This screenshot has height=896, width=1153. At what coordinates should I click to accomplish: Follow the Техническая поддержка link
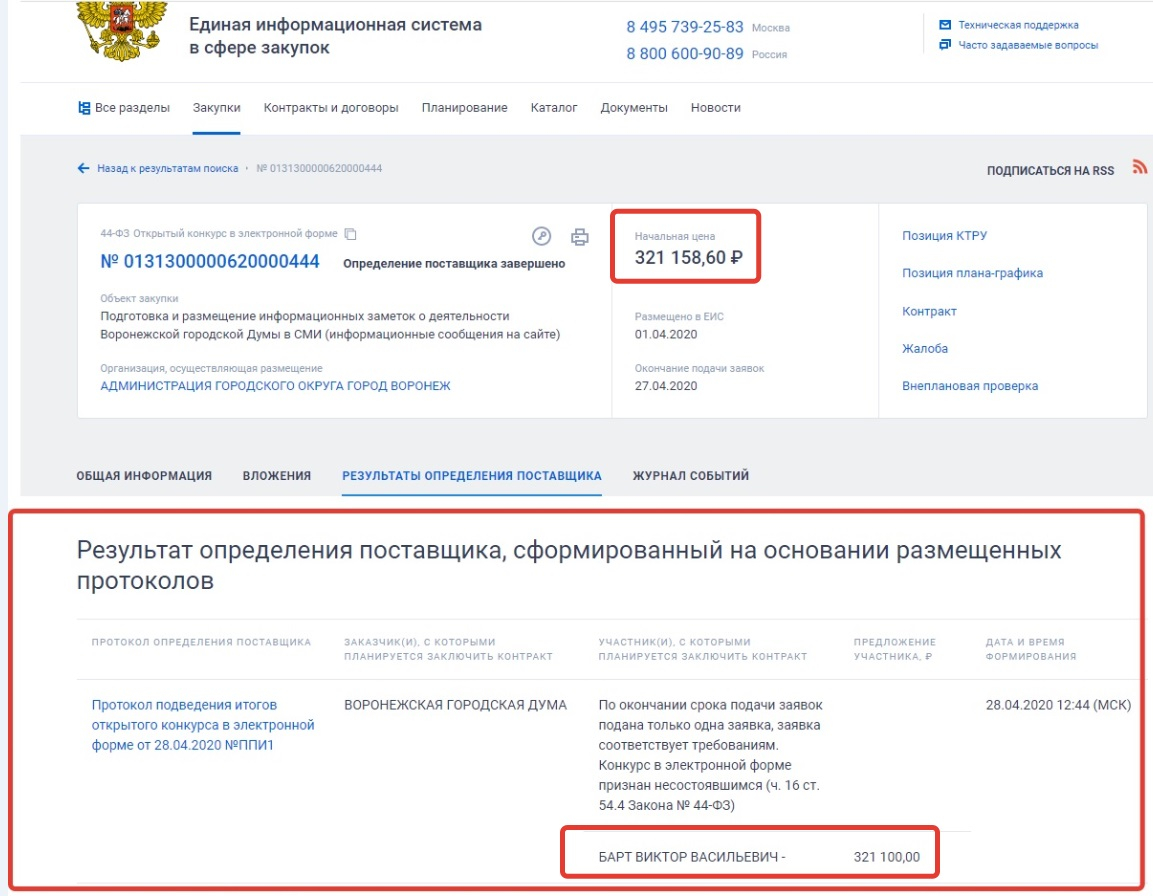click(x=1018, y=25)
